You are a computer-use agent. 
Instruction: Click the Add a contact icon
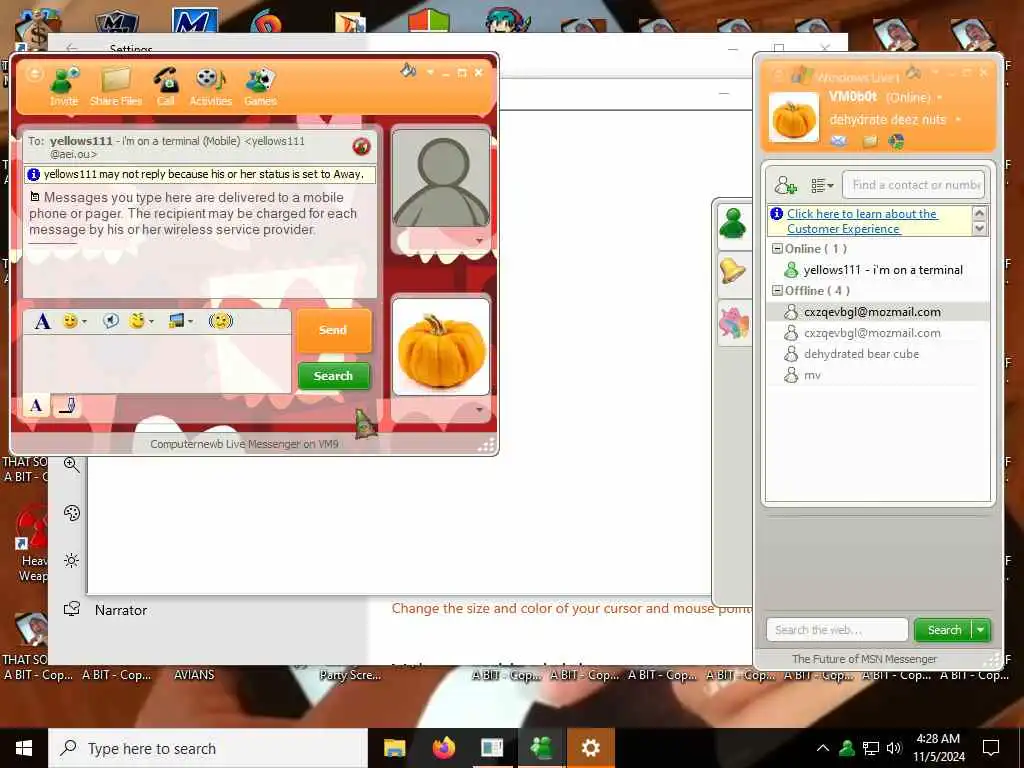click(x=785, y=185)
